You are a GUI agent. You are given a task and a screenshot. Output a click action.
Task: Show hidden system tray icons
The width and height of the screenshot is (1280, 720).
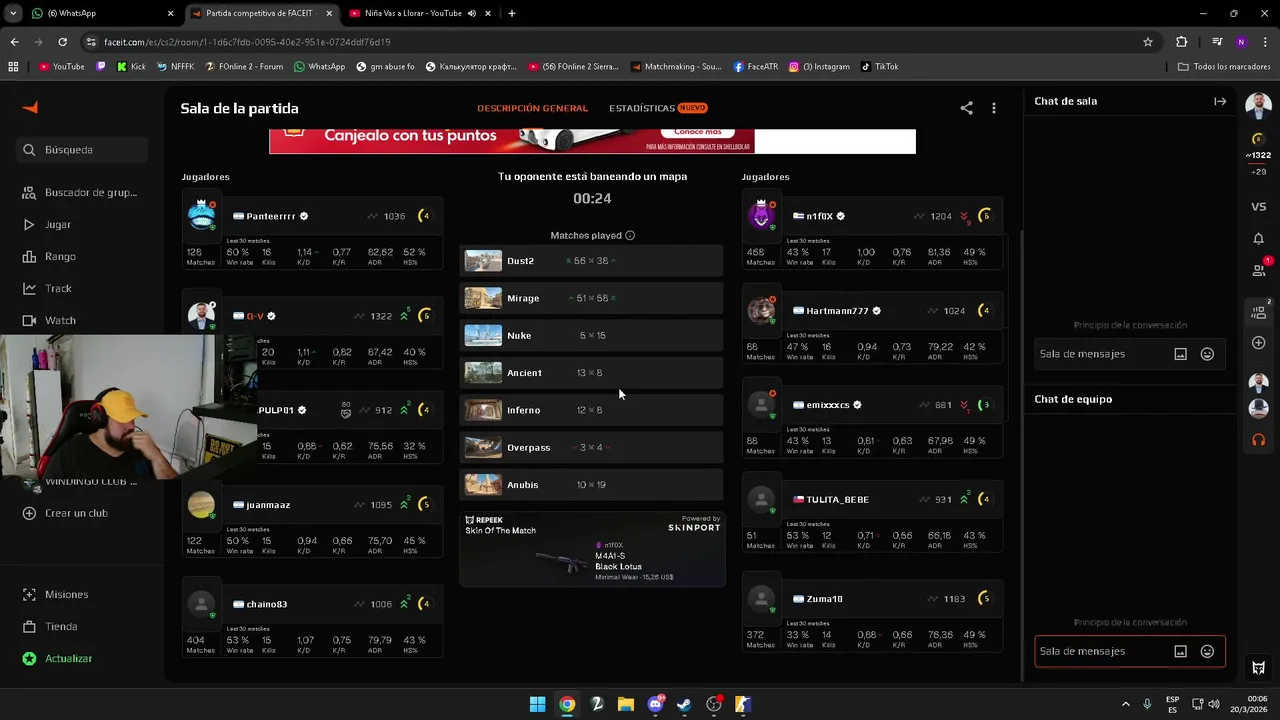pyautogui.click(x=1125, y=704)
